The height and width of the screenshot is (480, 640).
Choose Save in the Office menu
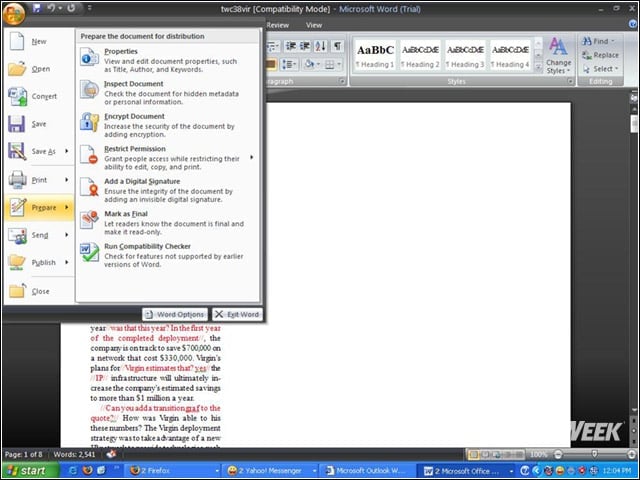click(x=39, y=124)
